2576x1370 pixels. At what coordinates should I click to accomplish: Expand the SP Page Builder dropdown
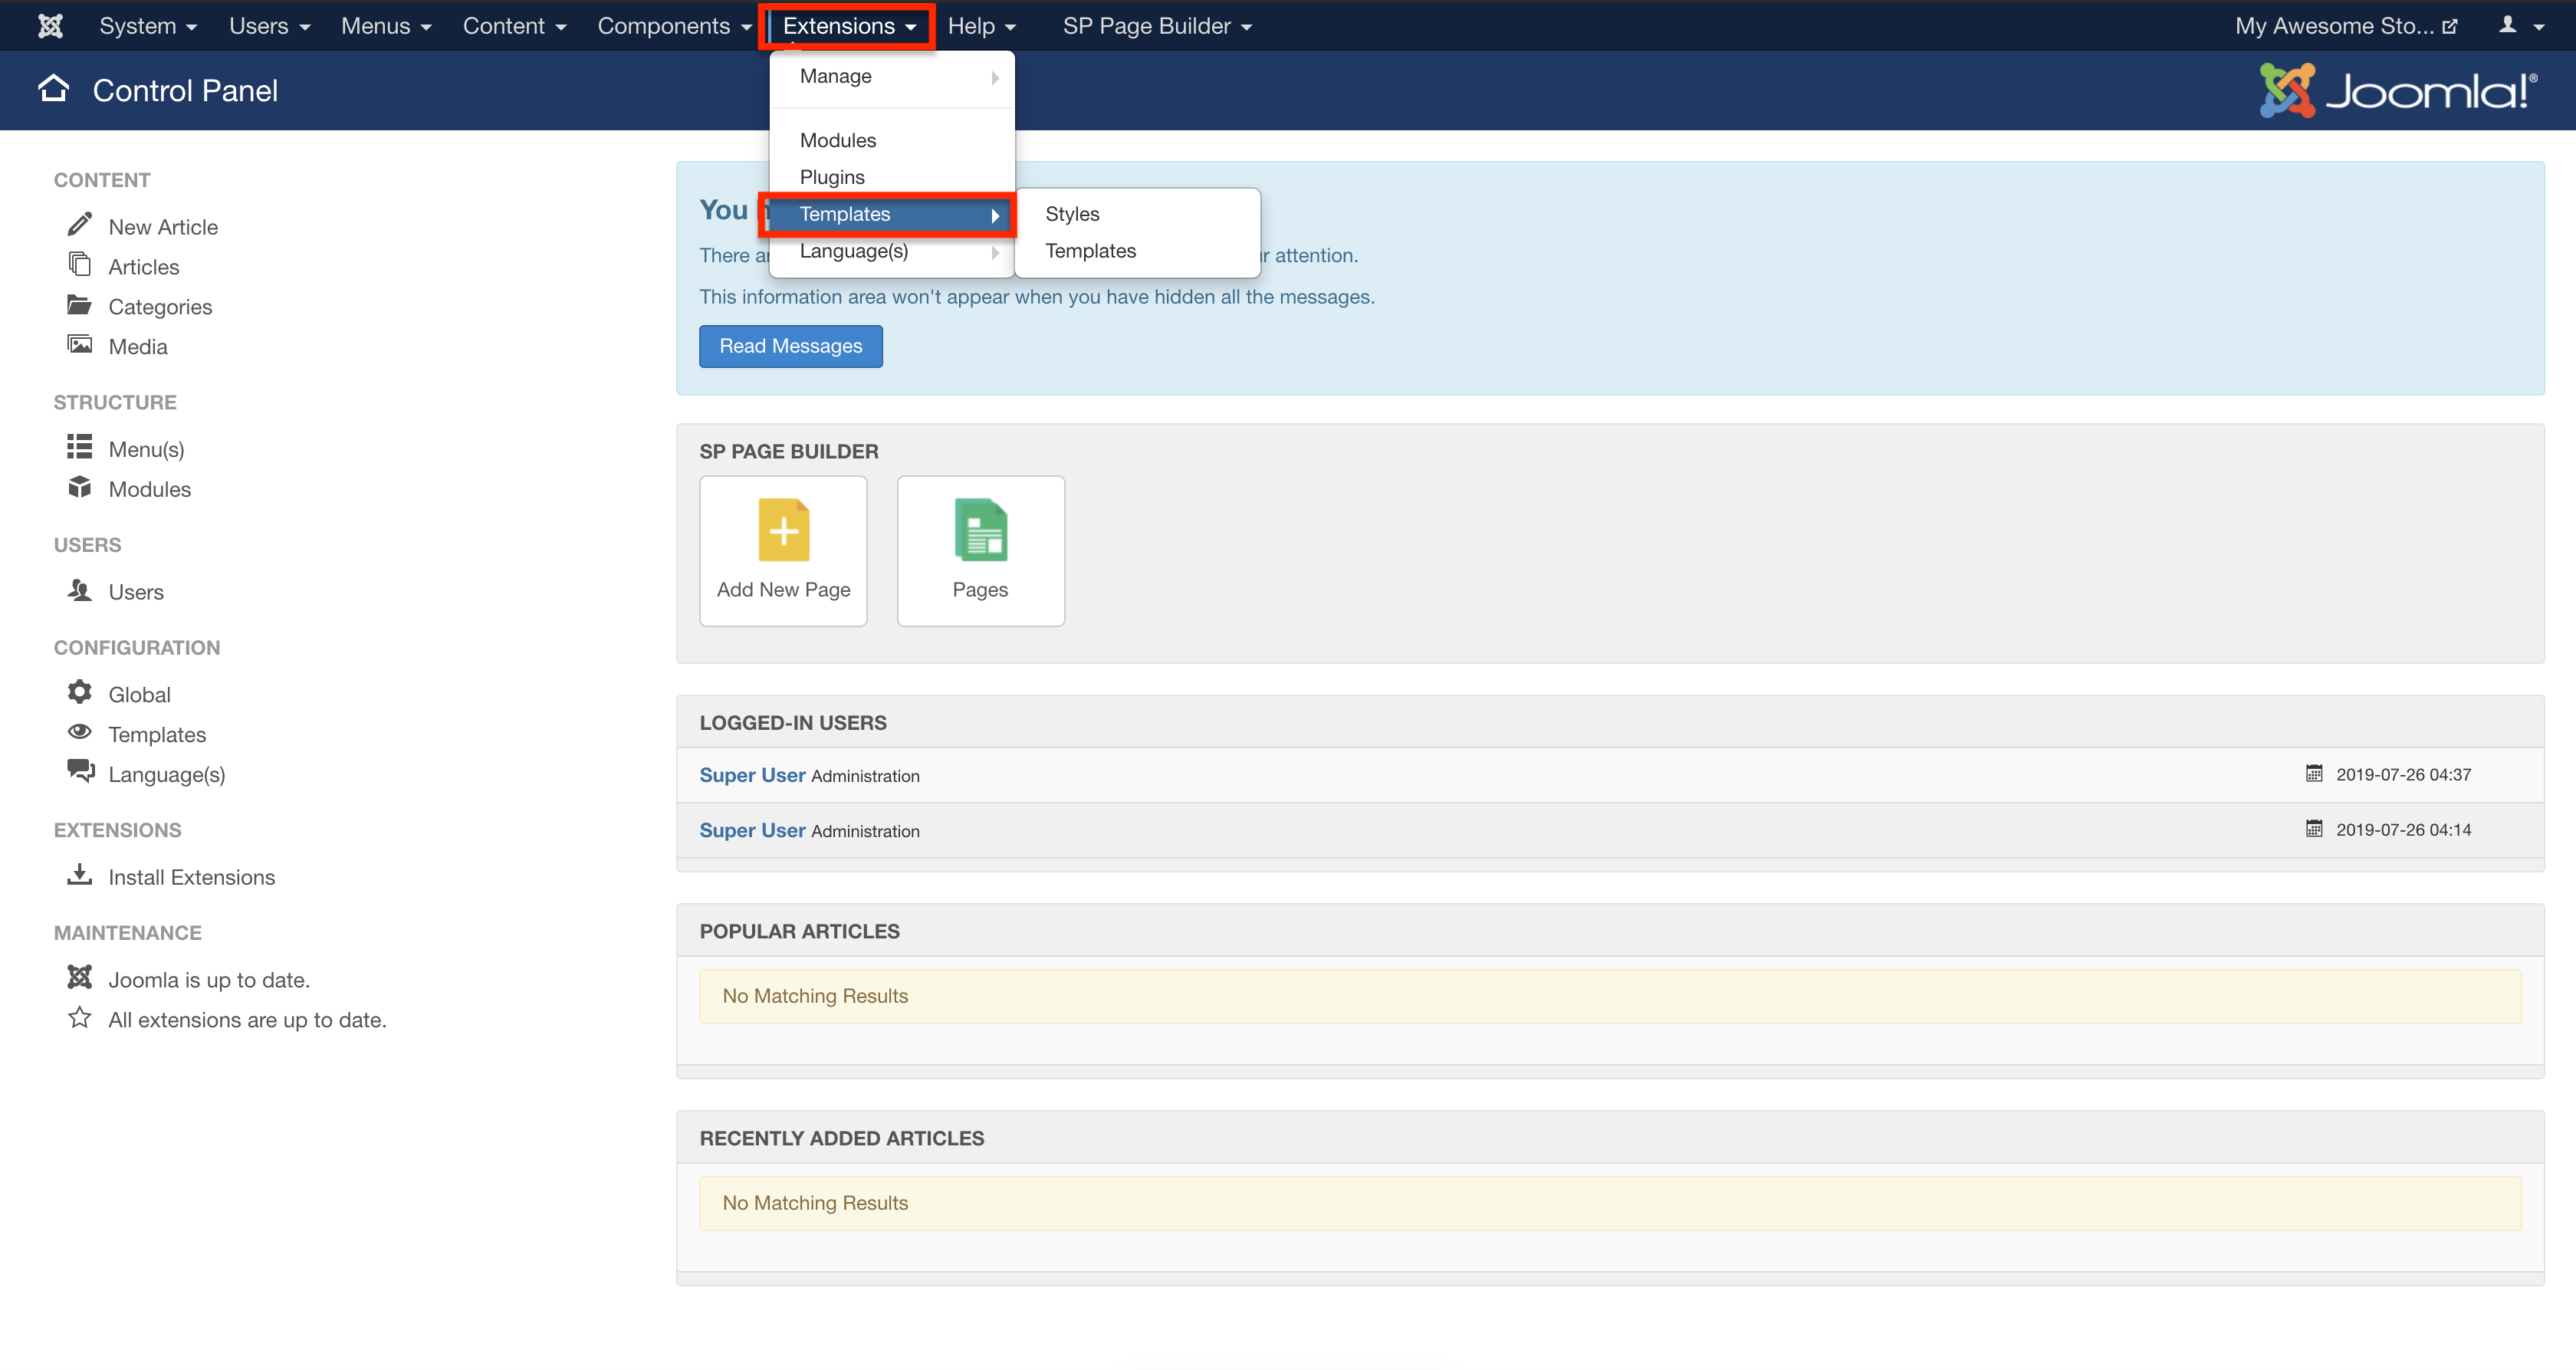click(1157, 26)
